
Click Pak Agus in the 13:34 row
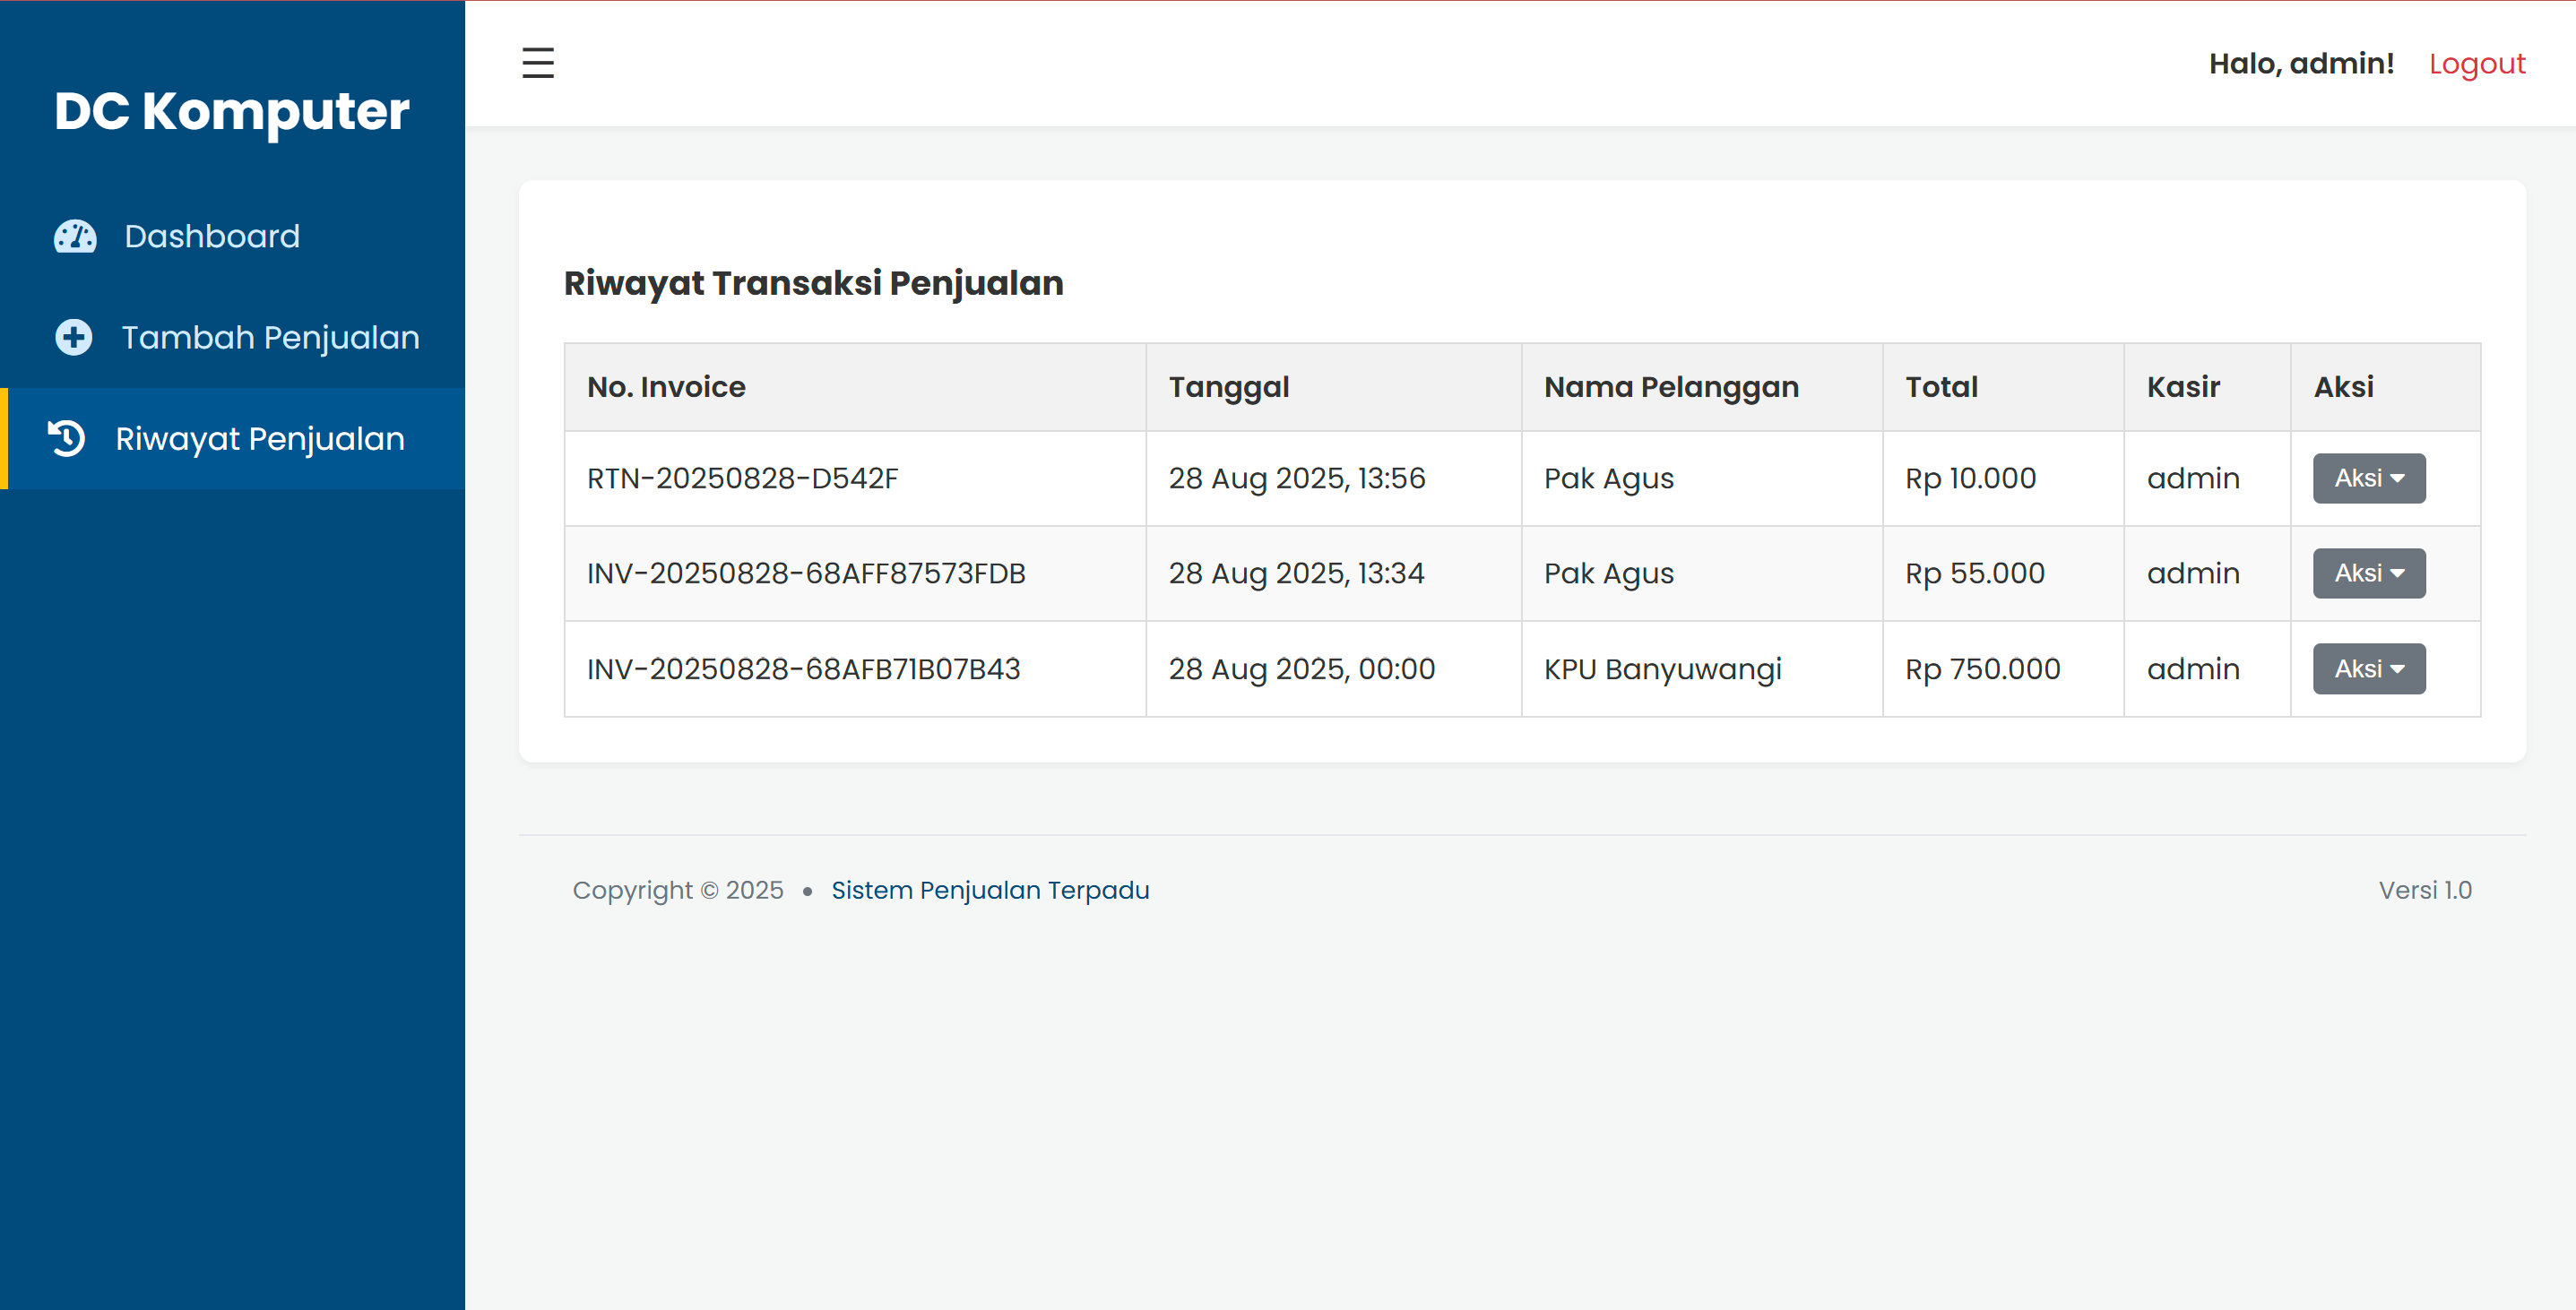1608,574
